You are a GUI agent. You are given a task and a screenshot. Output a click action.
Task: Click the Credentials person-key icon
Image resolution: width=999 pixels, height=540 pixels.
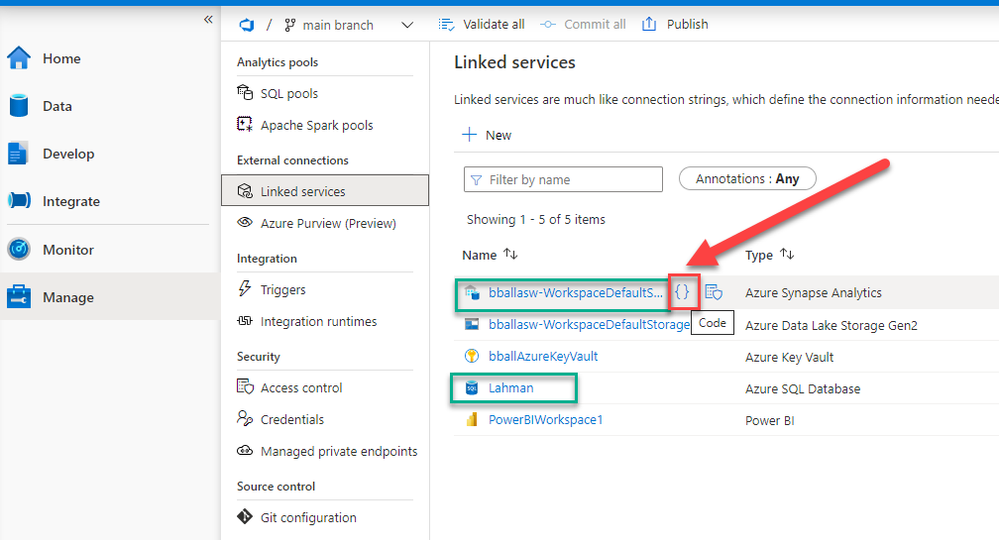[245, 418]
